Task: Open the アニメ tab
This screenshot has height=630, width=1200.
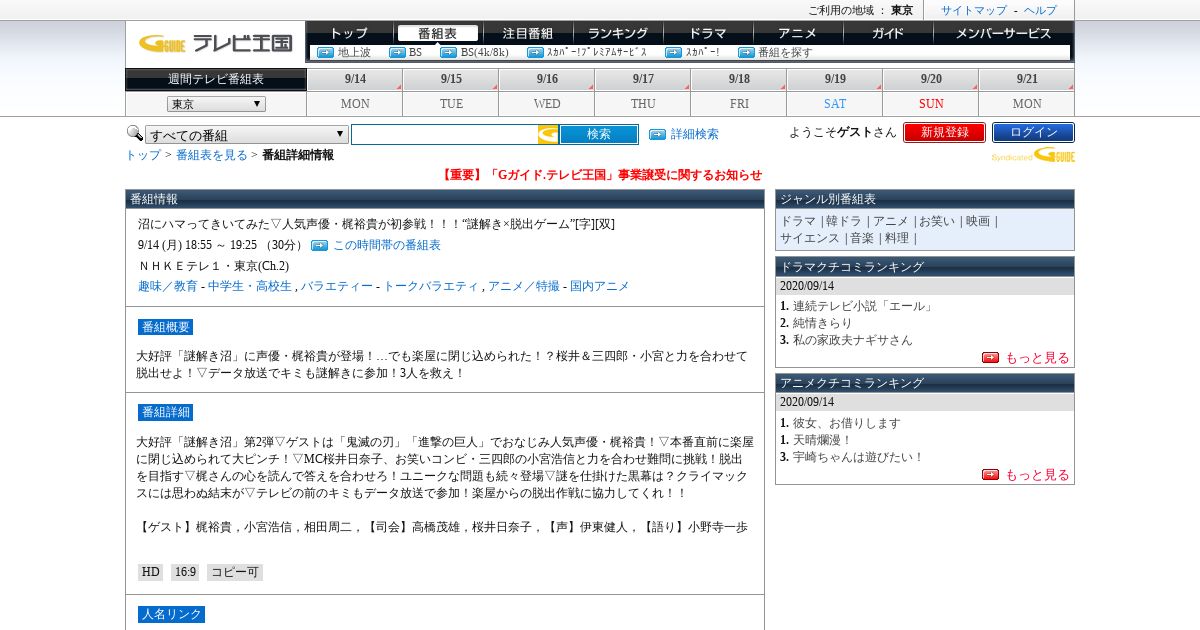Action: point(798,33)
